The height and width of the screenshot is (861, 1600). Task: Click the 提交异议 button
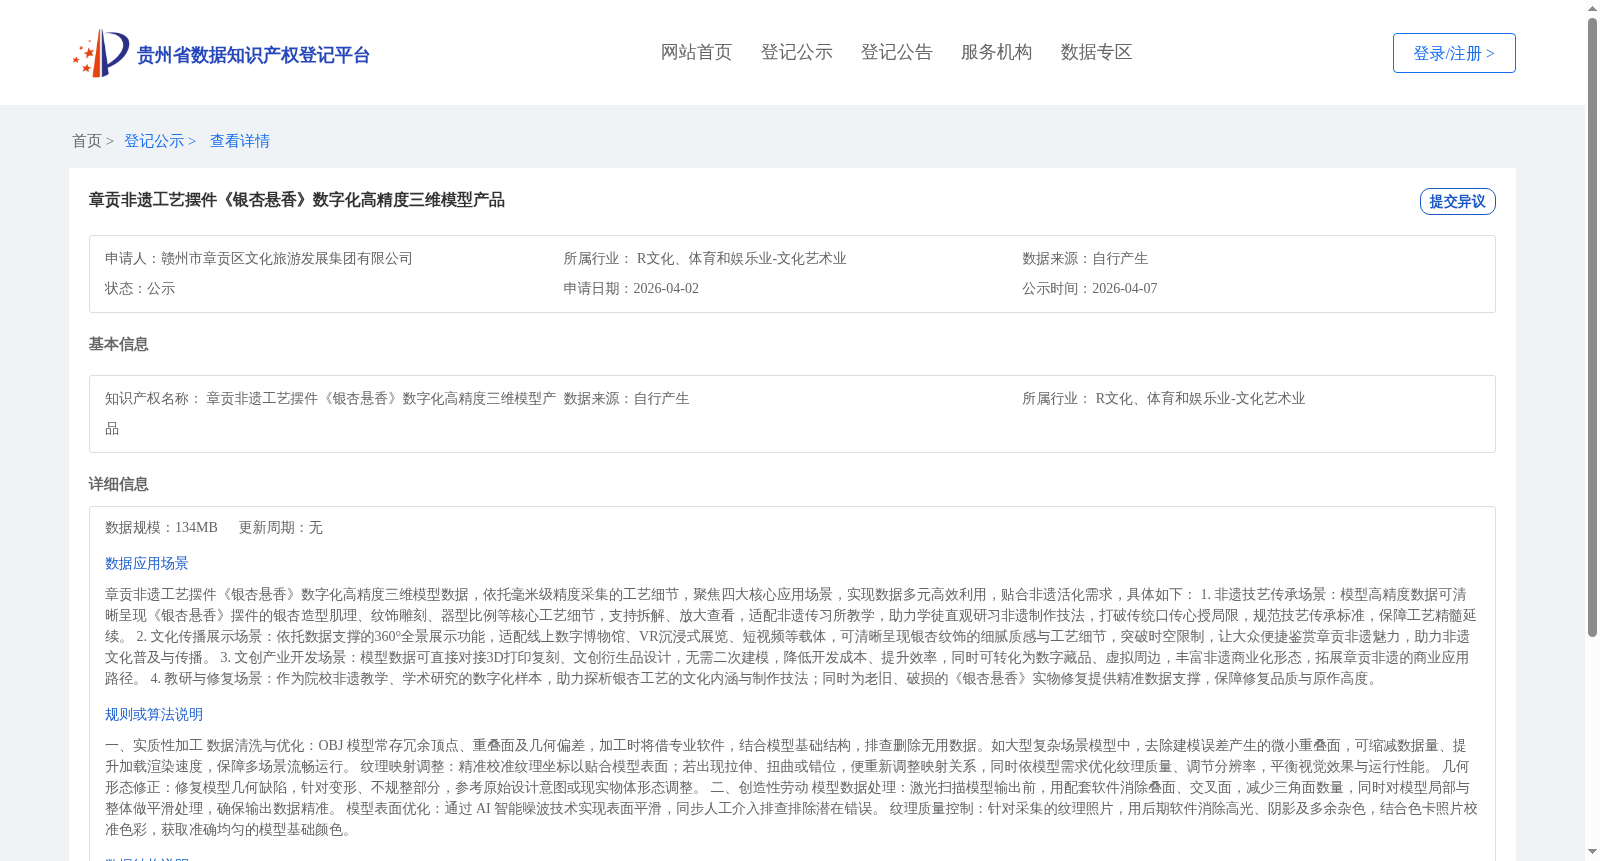(1457, 201)
